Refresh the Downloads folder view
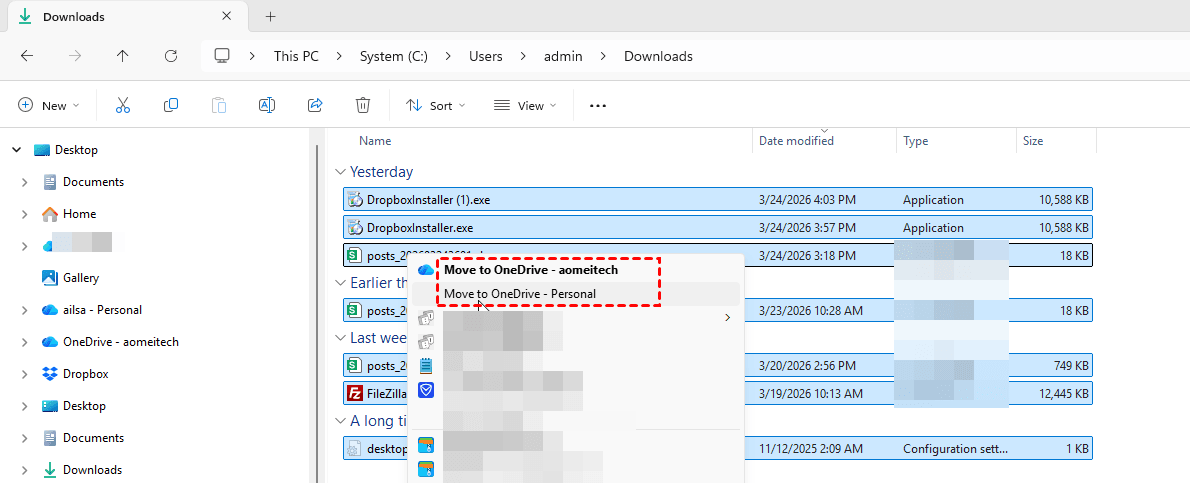The width and height of the screenshot is (1190, 483). [x=171, y=56]
